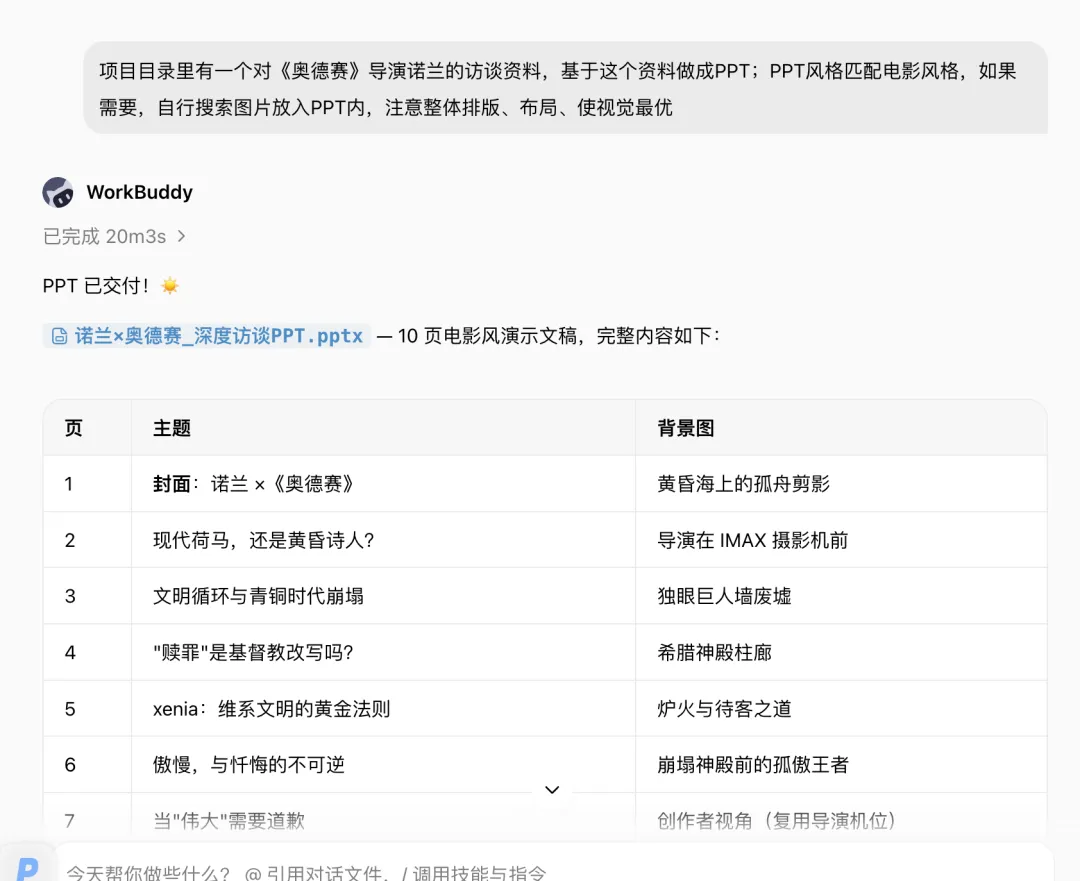Click the user request message bubble

[565, 88]
